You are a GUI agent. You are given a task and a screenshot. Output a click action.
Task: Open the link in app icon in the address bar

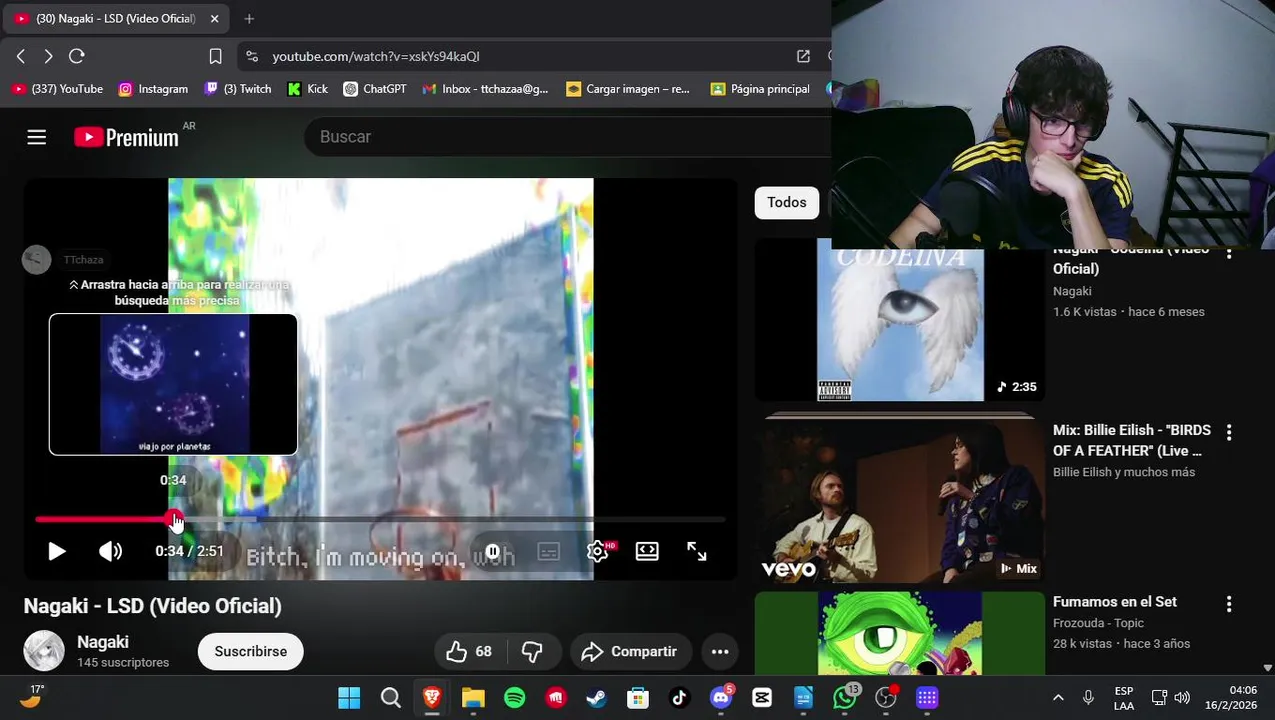[x=803, y=56]
